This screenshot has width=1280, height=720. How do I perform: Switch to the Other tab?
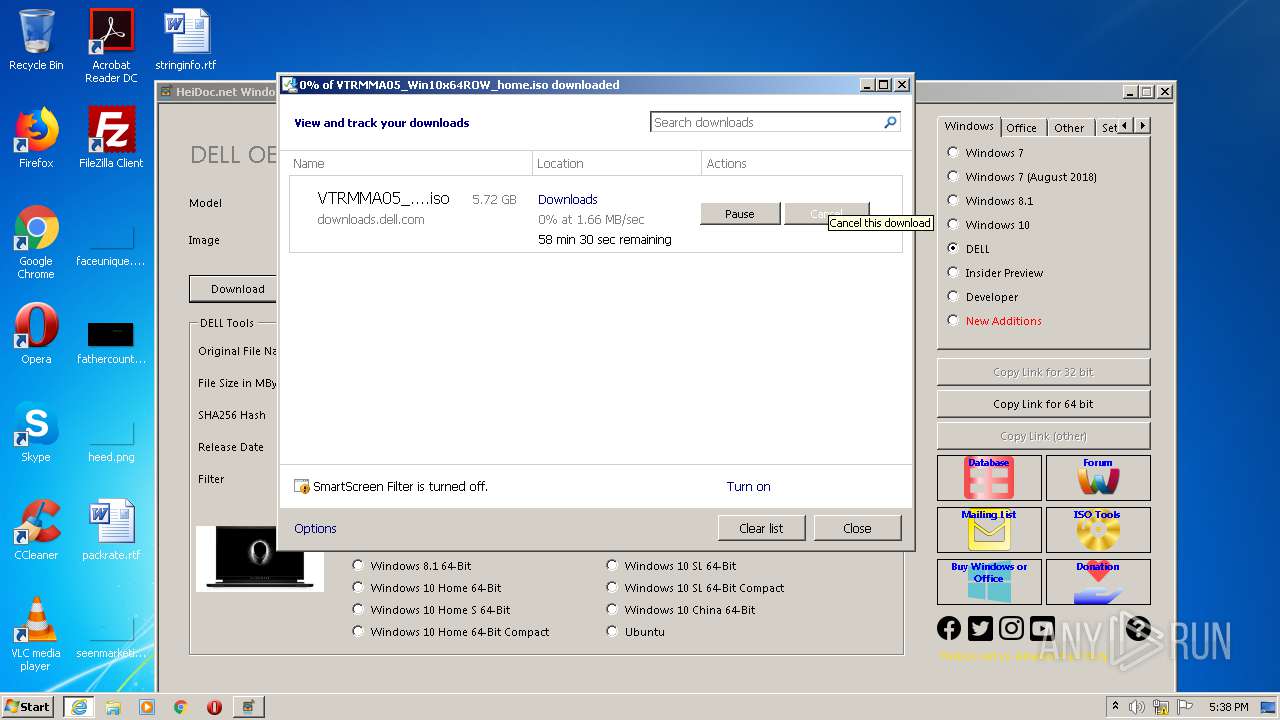tap(1069, 127)
